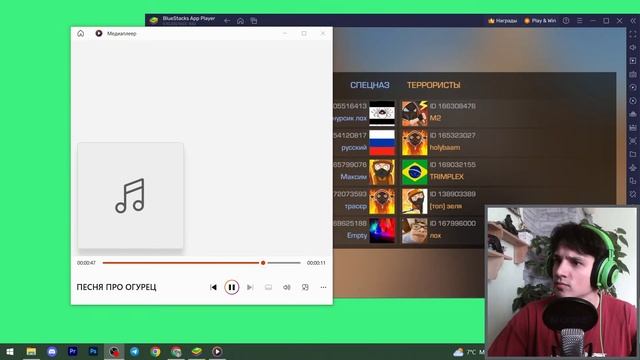Screen dimensions: 640x360
Task: Click the player holybaam in the terrorists list
Action: click(445, 147)
